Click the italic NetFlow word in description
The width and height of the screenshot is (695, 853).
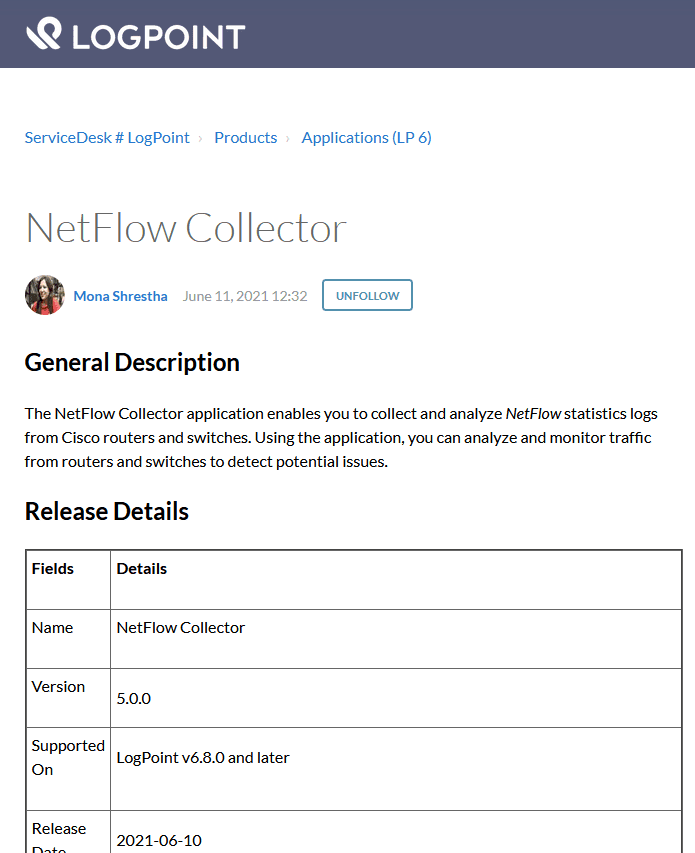point(533,413)
